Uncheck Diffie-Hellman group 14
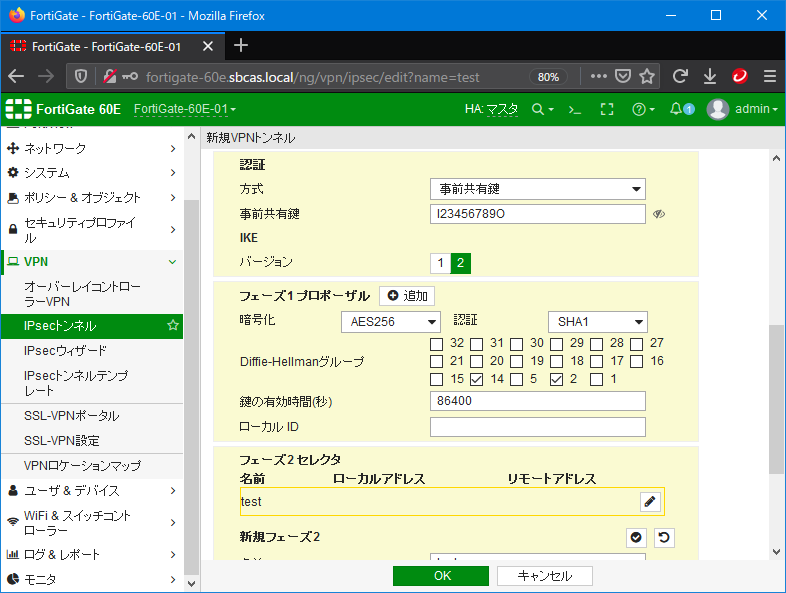 pyautogui.click(x=477, y=379)
